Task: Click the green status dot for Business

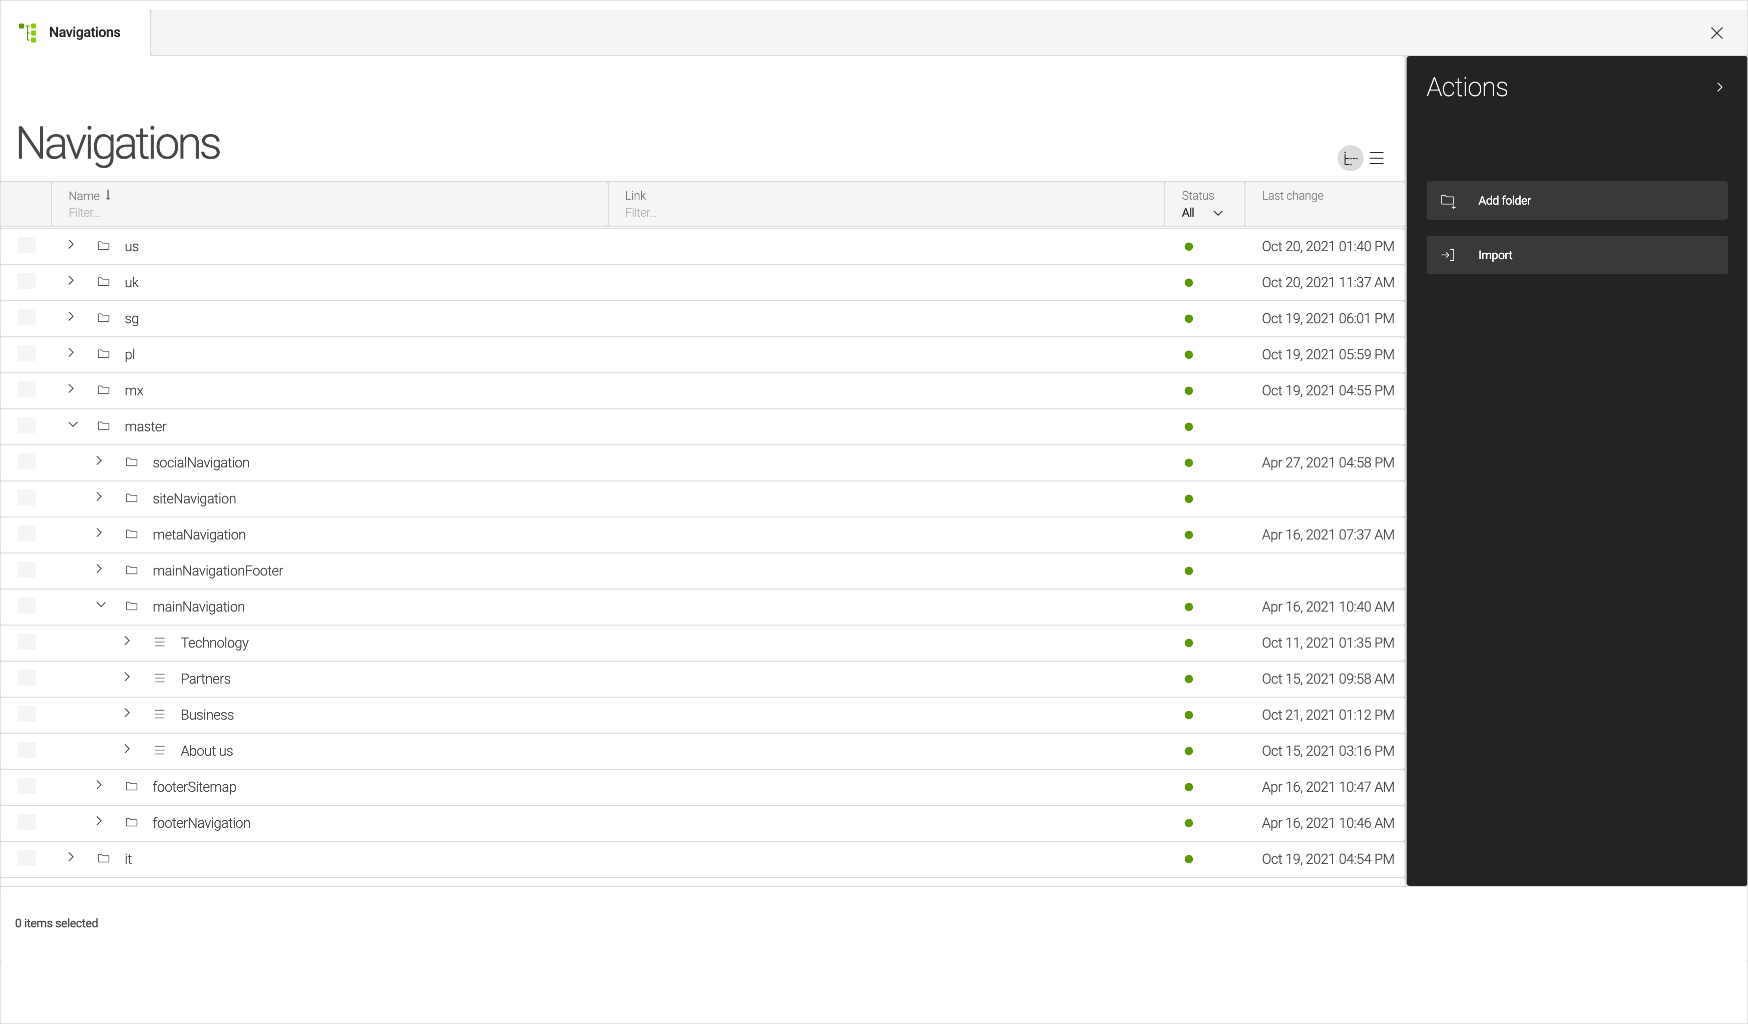Action: [x=1188, y=715]
